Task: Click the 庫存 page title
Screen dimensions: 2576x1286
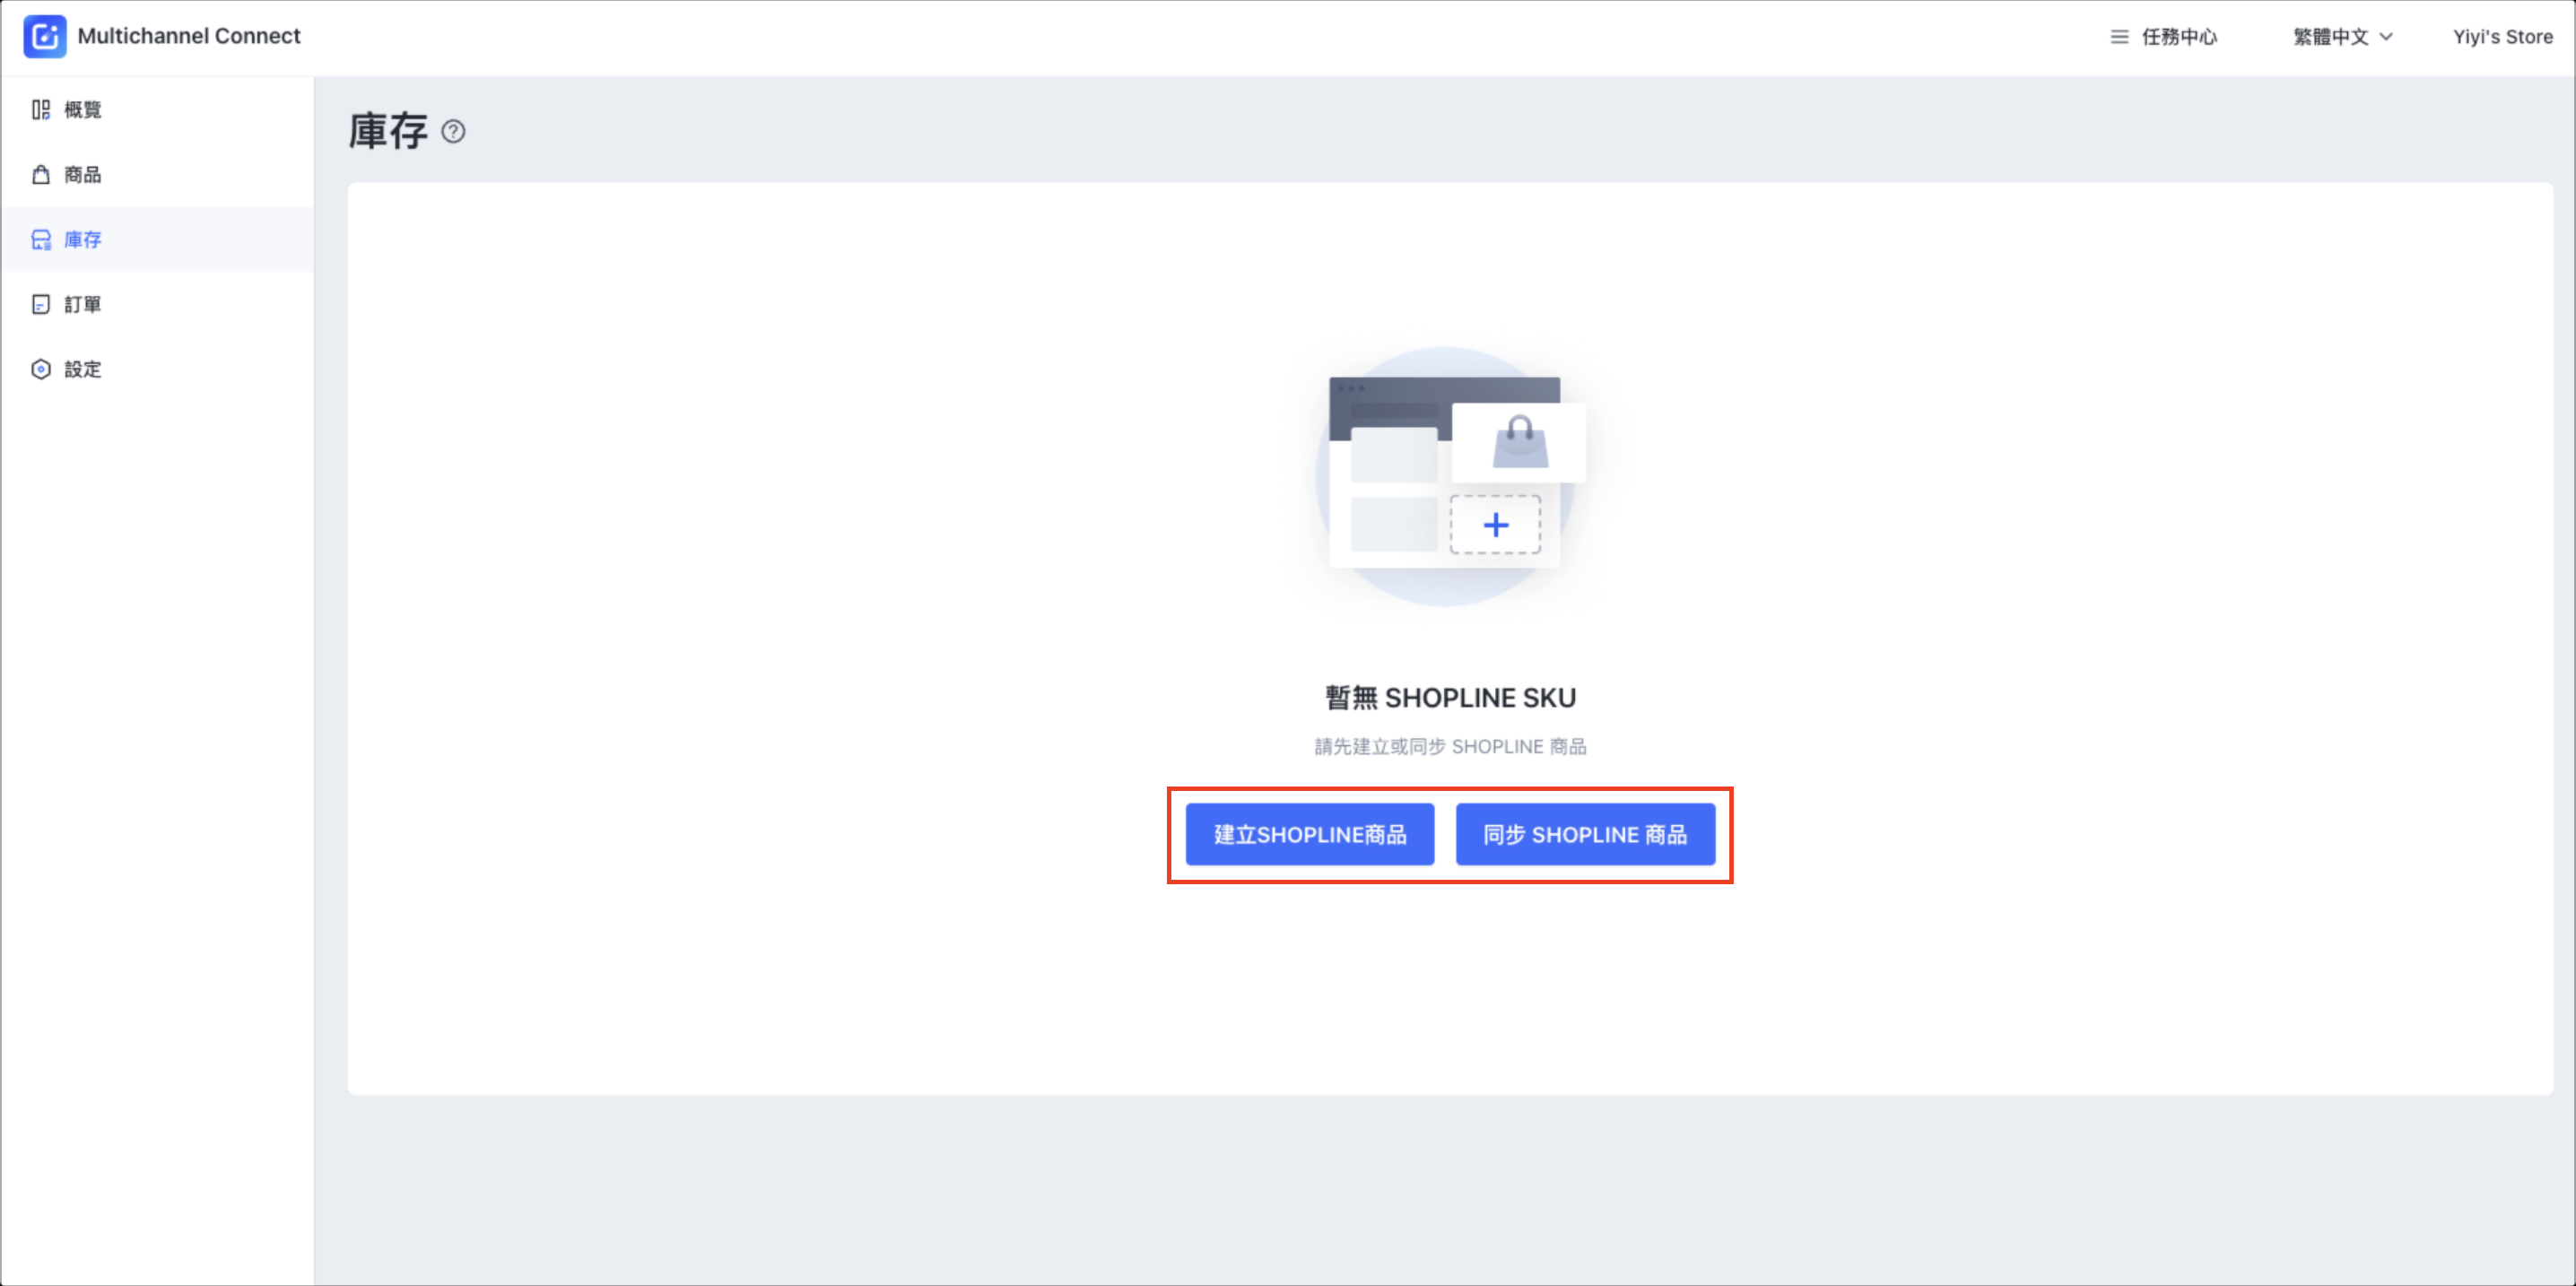Action: pyautogui.click(x=389, y=131)
